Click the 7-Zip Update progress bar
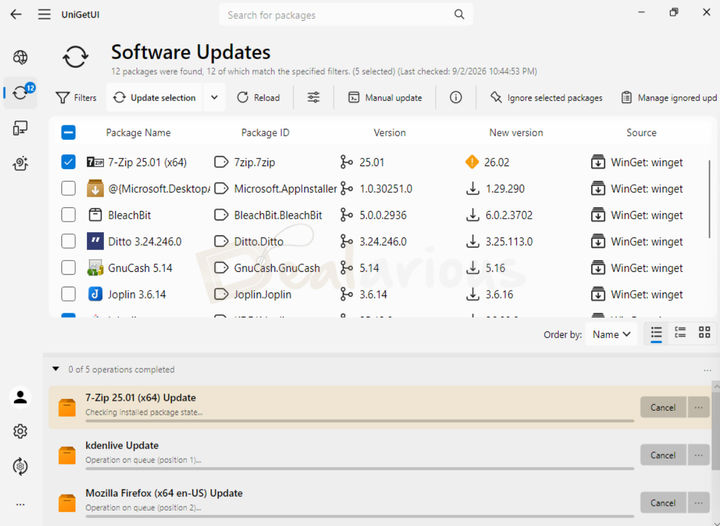This screenshot has height=526, width=720. pyautogui.click(x=360, y=420)
